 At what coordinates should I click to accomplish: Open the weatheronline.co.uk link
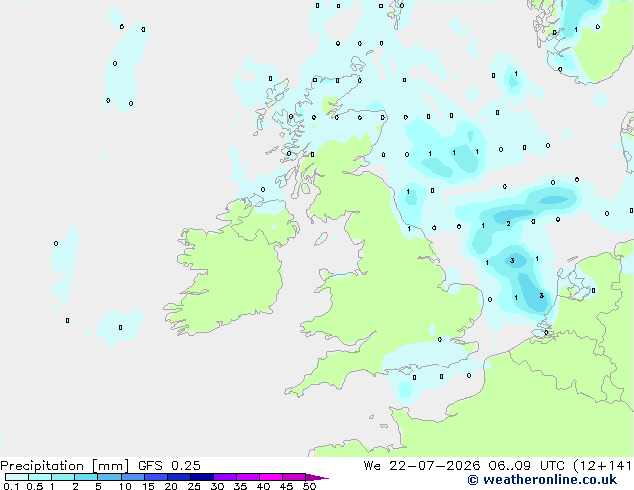(542, 480)
